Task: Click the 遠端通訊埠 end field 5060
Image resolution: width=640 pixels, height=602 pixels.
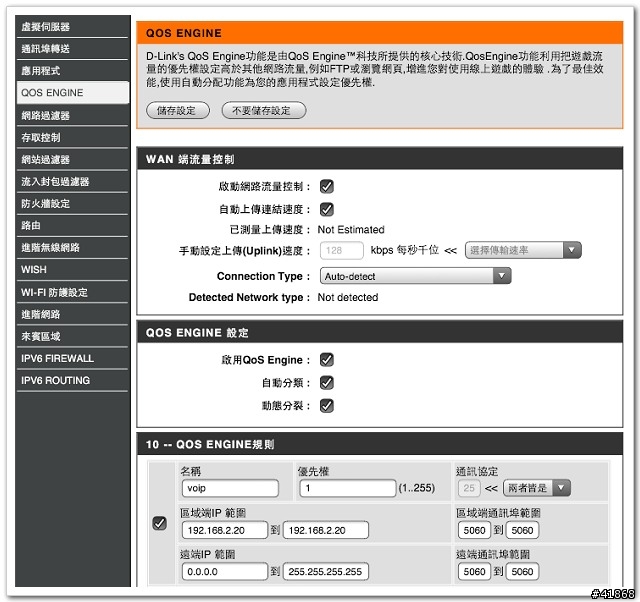Action: click(522, 571)
